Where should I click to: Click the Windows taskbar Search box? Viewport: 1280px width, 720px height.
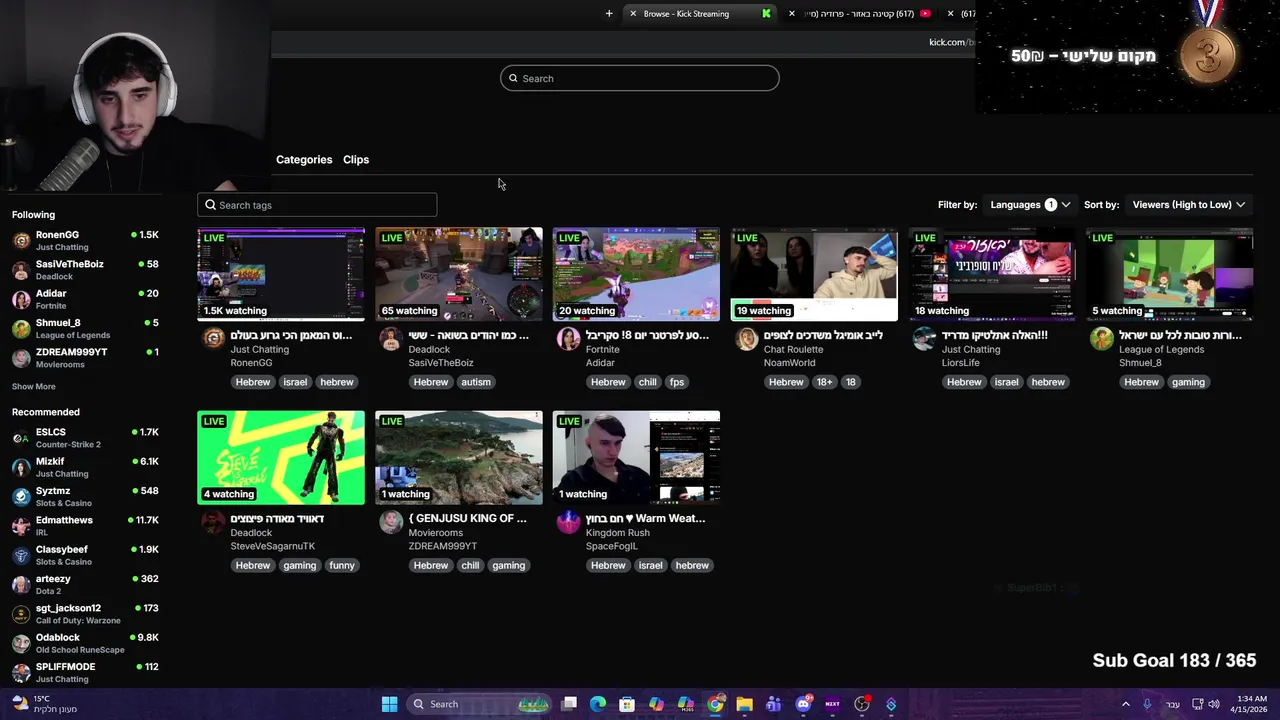pyautogui.click(x=481, y=704)
